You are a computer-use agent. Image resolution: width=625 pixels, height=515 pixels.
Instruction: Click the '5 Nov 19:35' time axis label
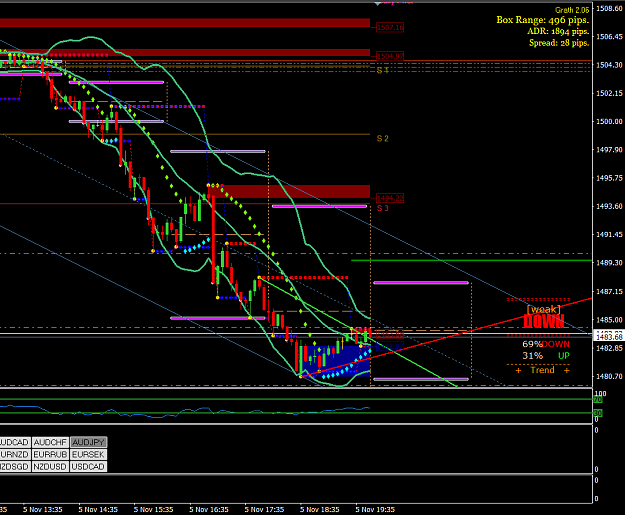(x=375, y=509)
